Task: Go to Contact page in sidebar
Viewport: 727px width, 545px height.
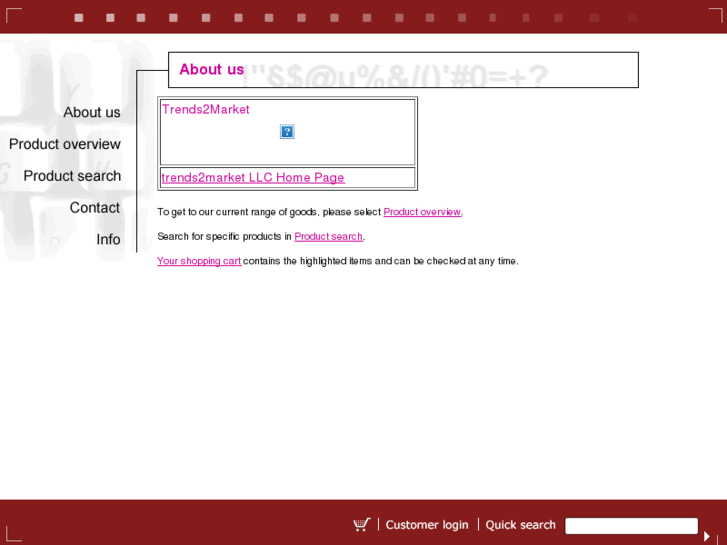Action: point(95,207)
